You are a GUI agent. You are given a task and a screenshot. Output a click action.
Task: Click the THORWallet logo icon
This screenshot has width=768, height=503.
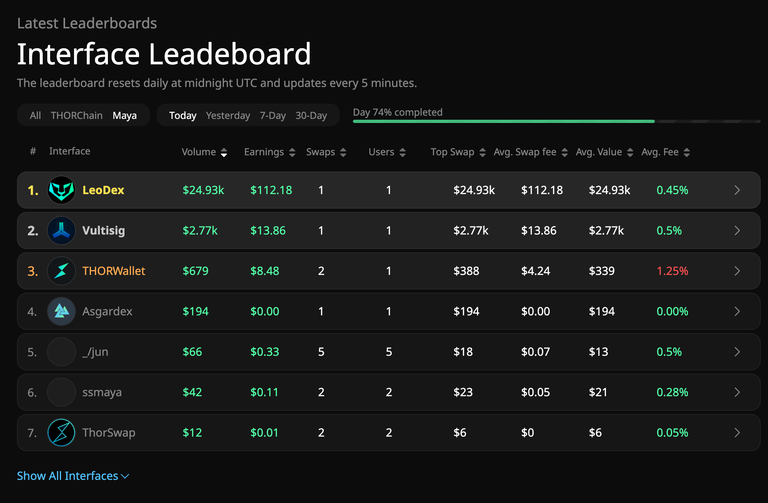tap(61, 271)
